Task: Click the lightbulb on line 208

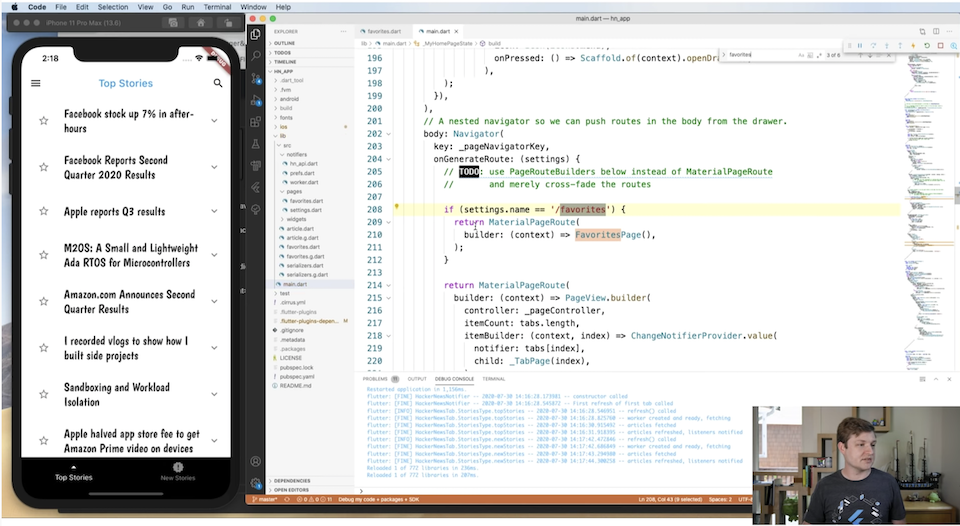Action: (397, 207)
